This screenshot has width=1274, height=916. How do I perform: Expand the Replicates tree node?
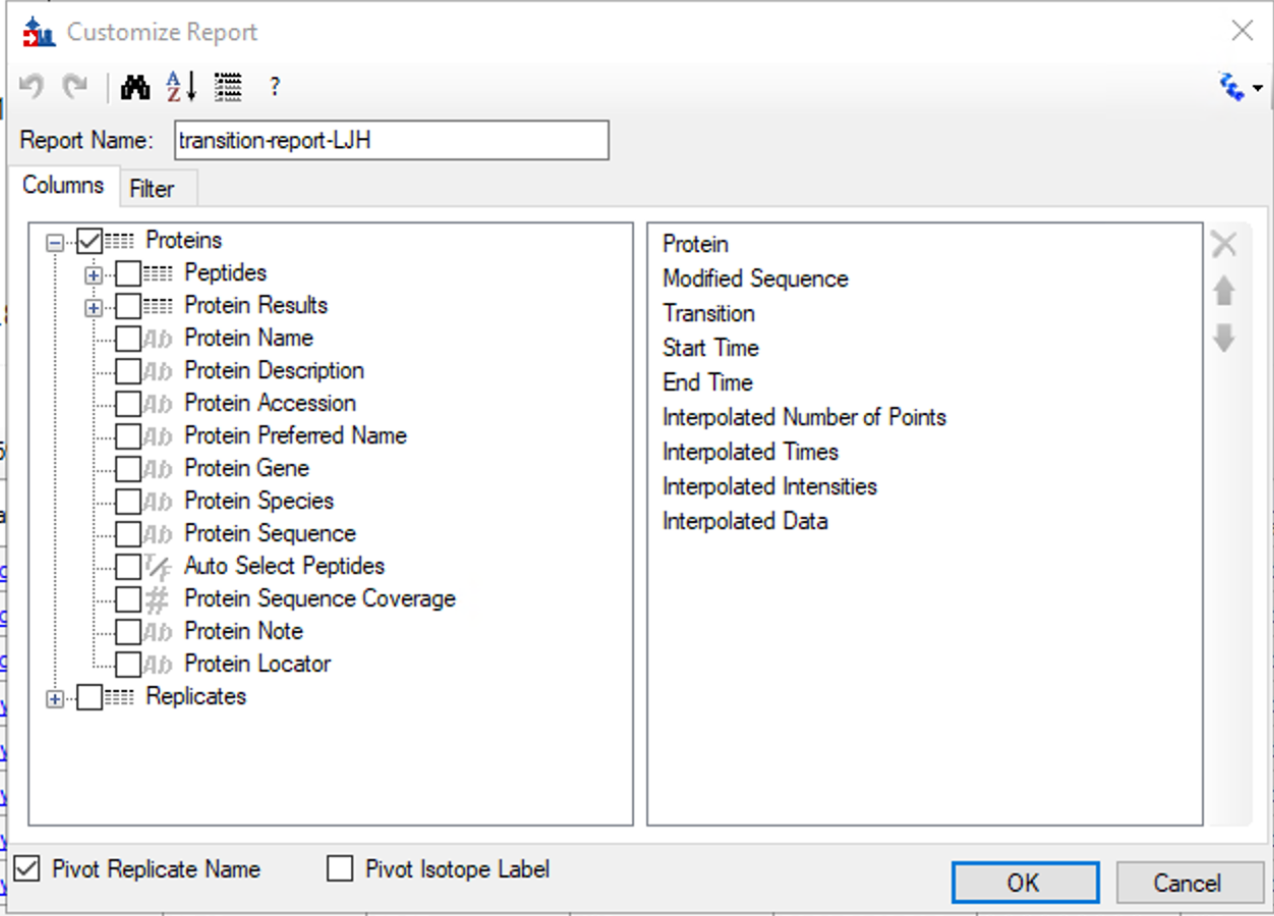55,698
